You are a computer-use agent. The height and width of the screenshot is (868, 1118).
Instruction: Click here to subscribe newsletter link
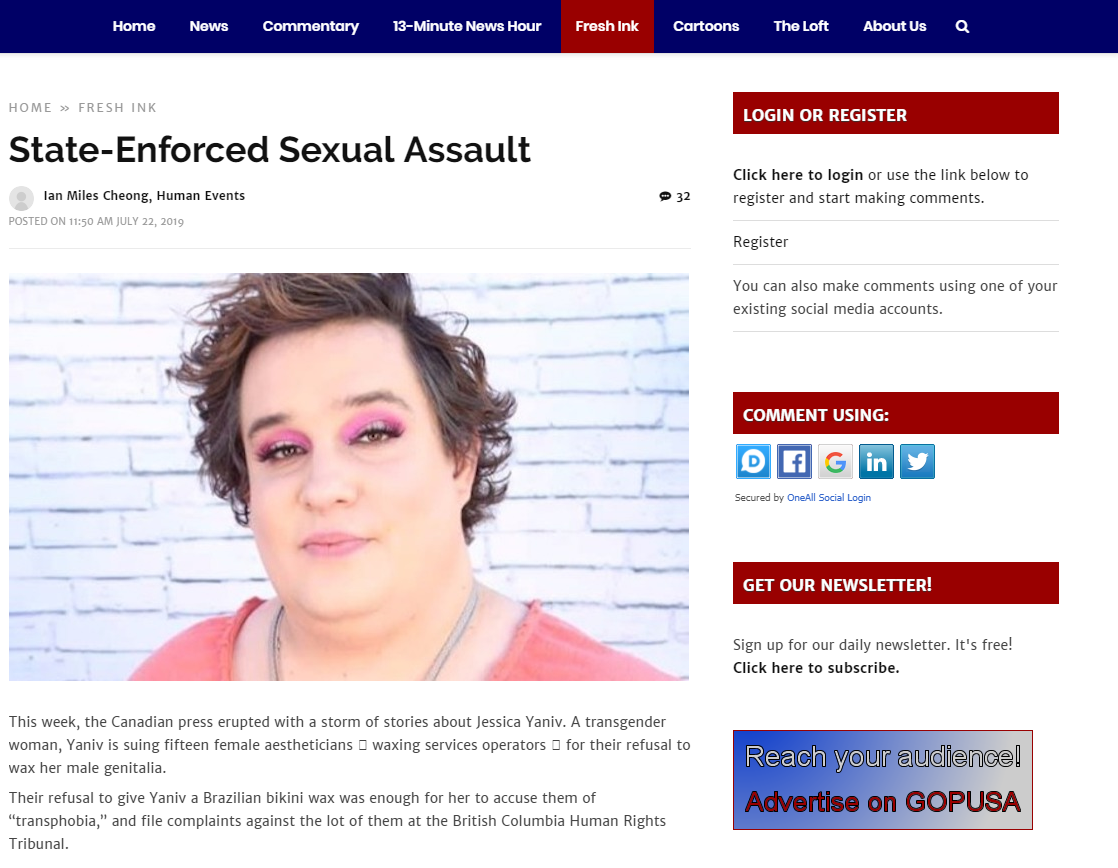[x=816, y=668]
